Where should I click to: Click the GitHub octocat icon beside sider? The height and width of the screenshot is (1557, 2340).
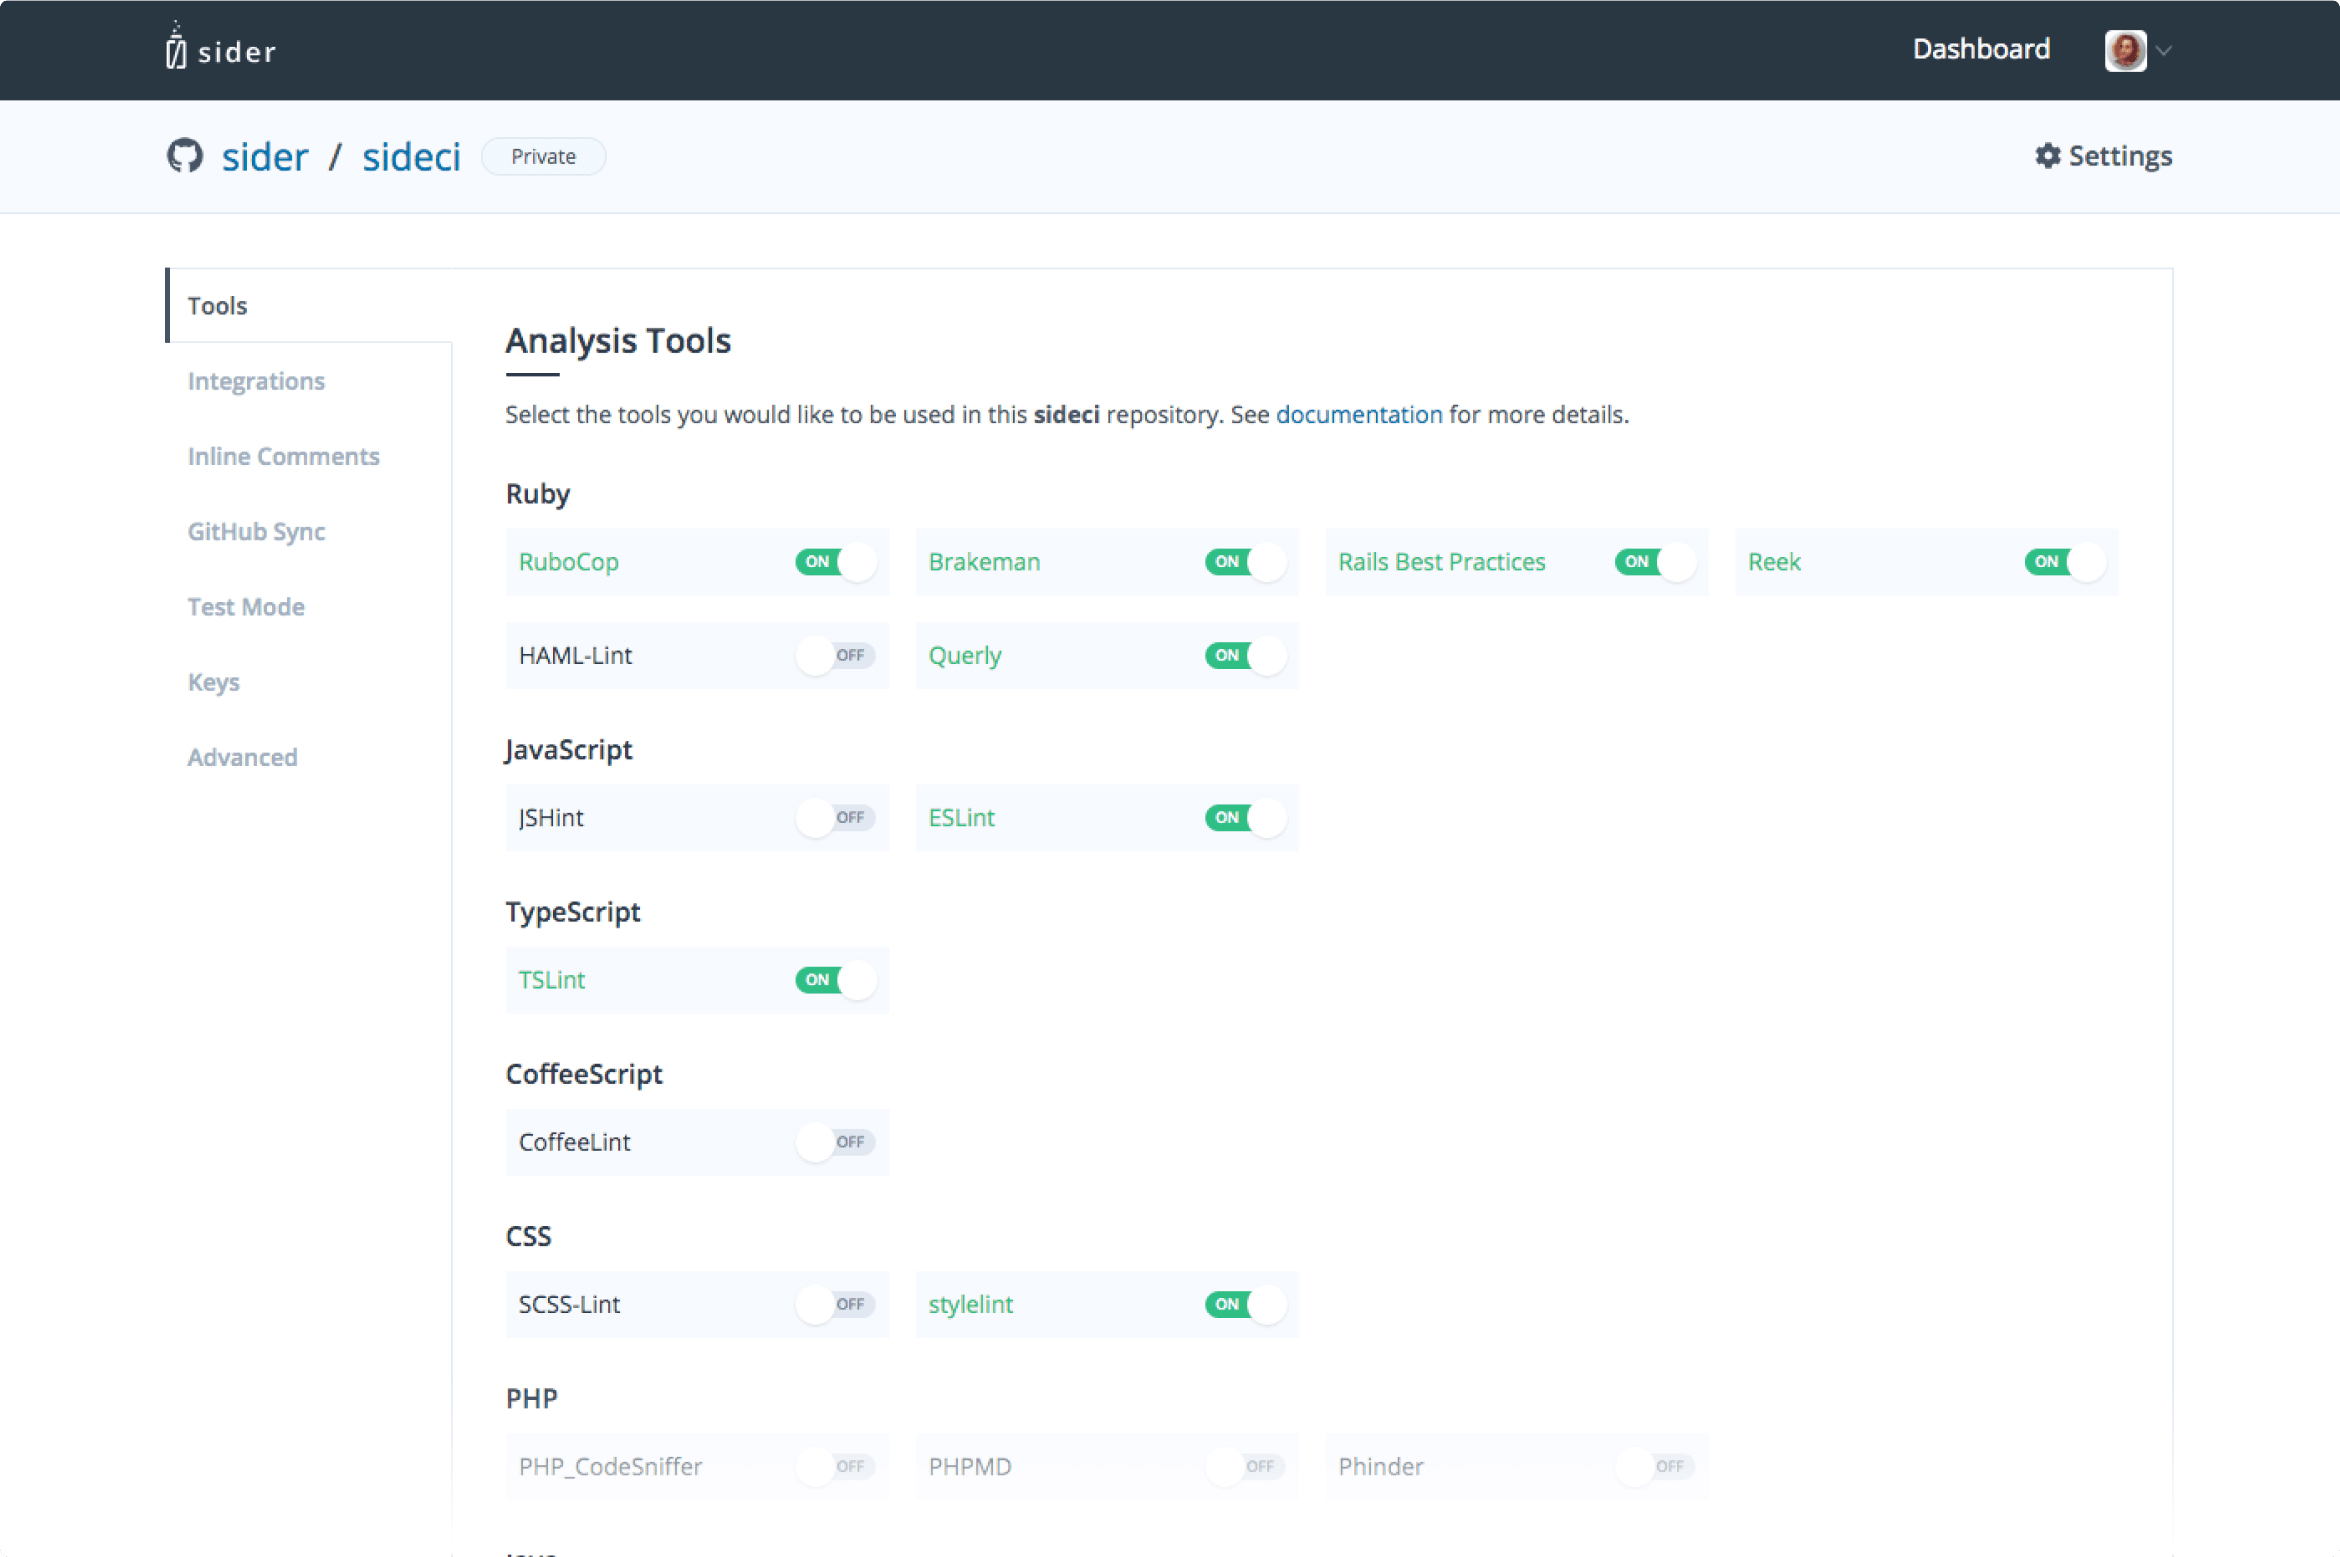185,156
